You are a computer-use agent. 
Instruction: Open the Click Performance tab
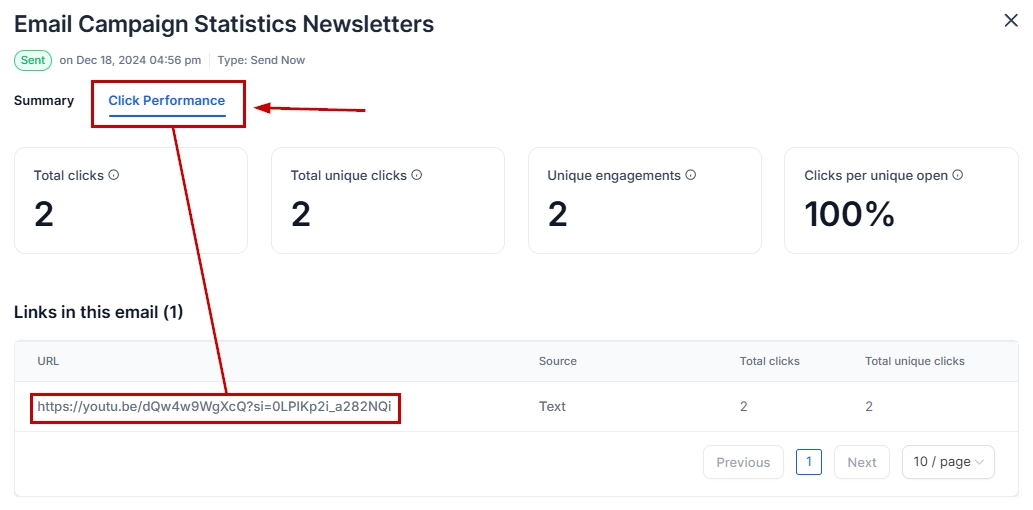coord(167,101)
